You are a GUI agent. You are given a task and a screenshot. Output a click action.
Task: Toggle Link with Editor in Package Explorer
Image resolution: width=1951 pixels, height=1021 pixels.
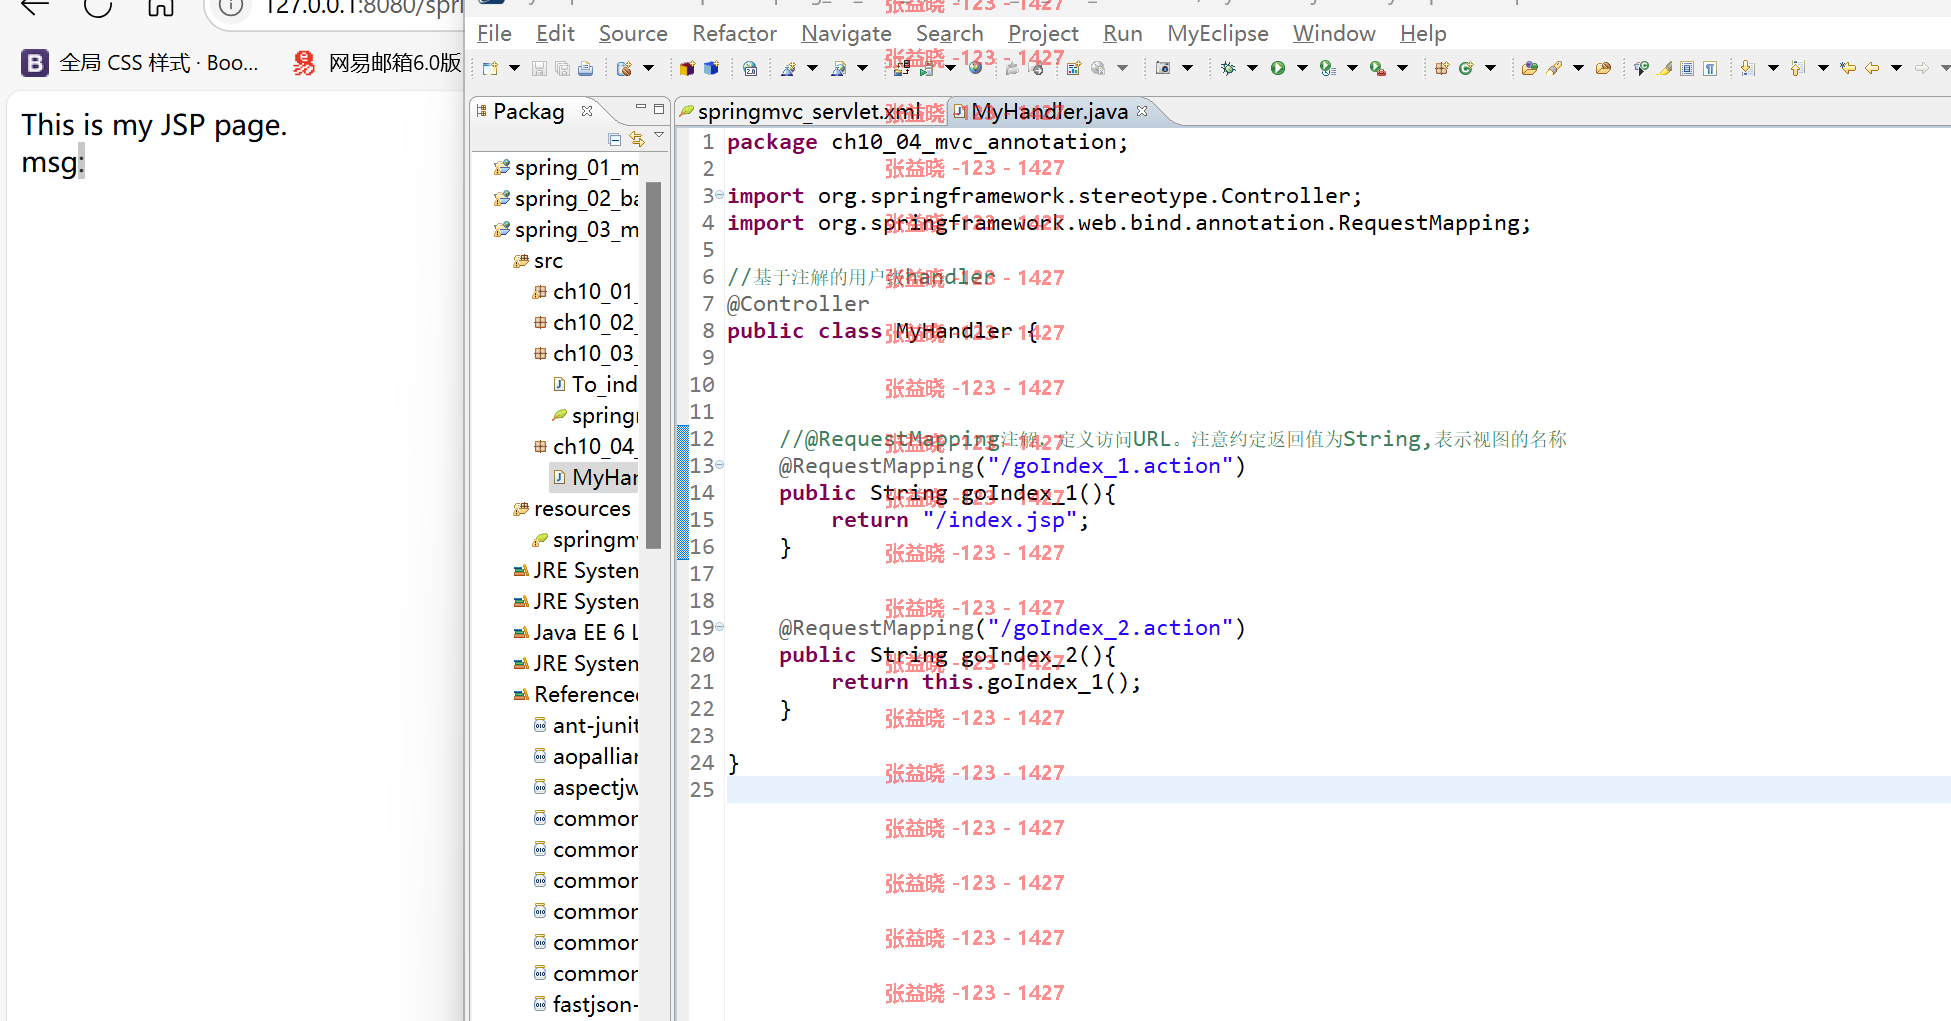coord(637,139)
